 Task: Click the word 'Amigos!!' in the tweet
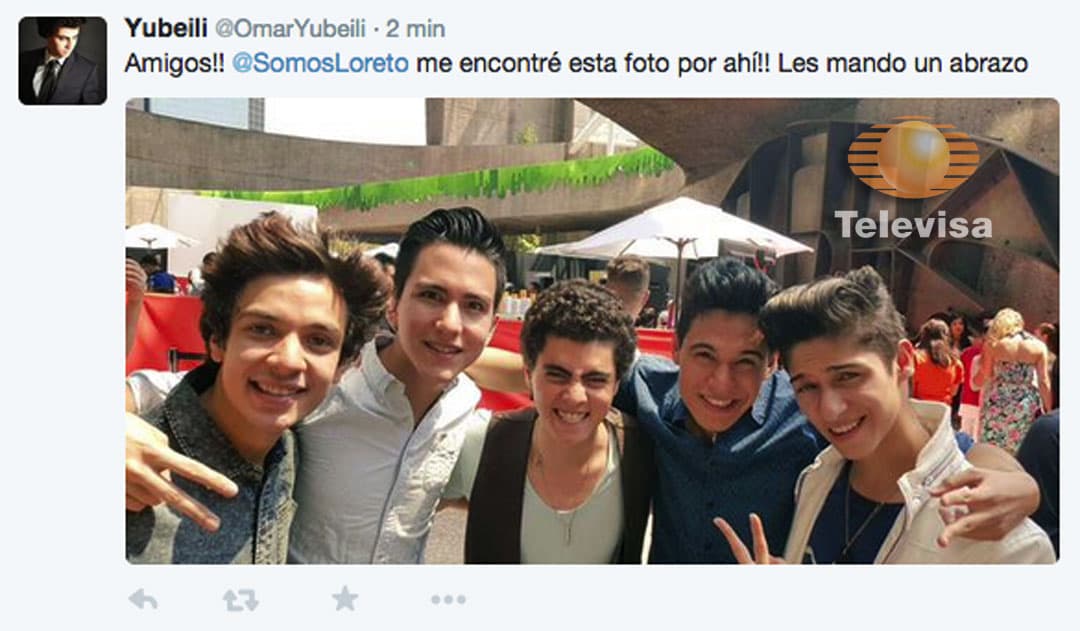(x=174, y=63)
